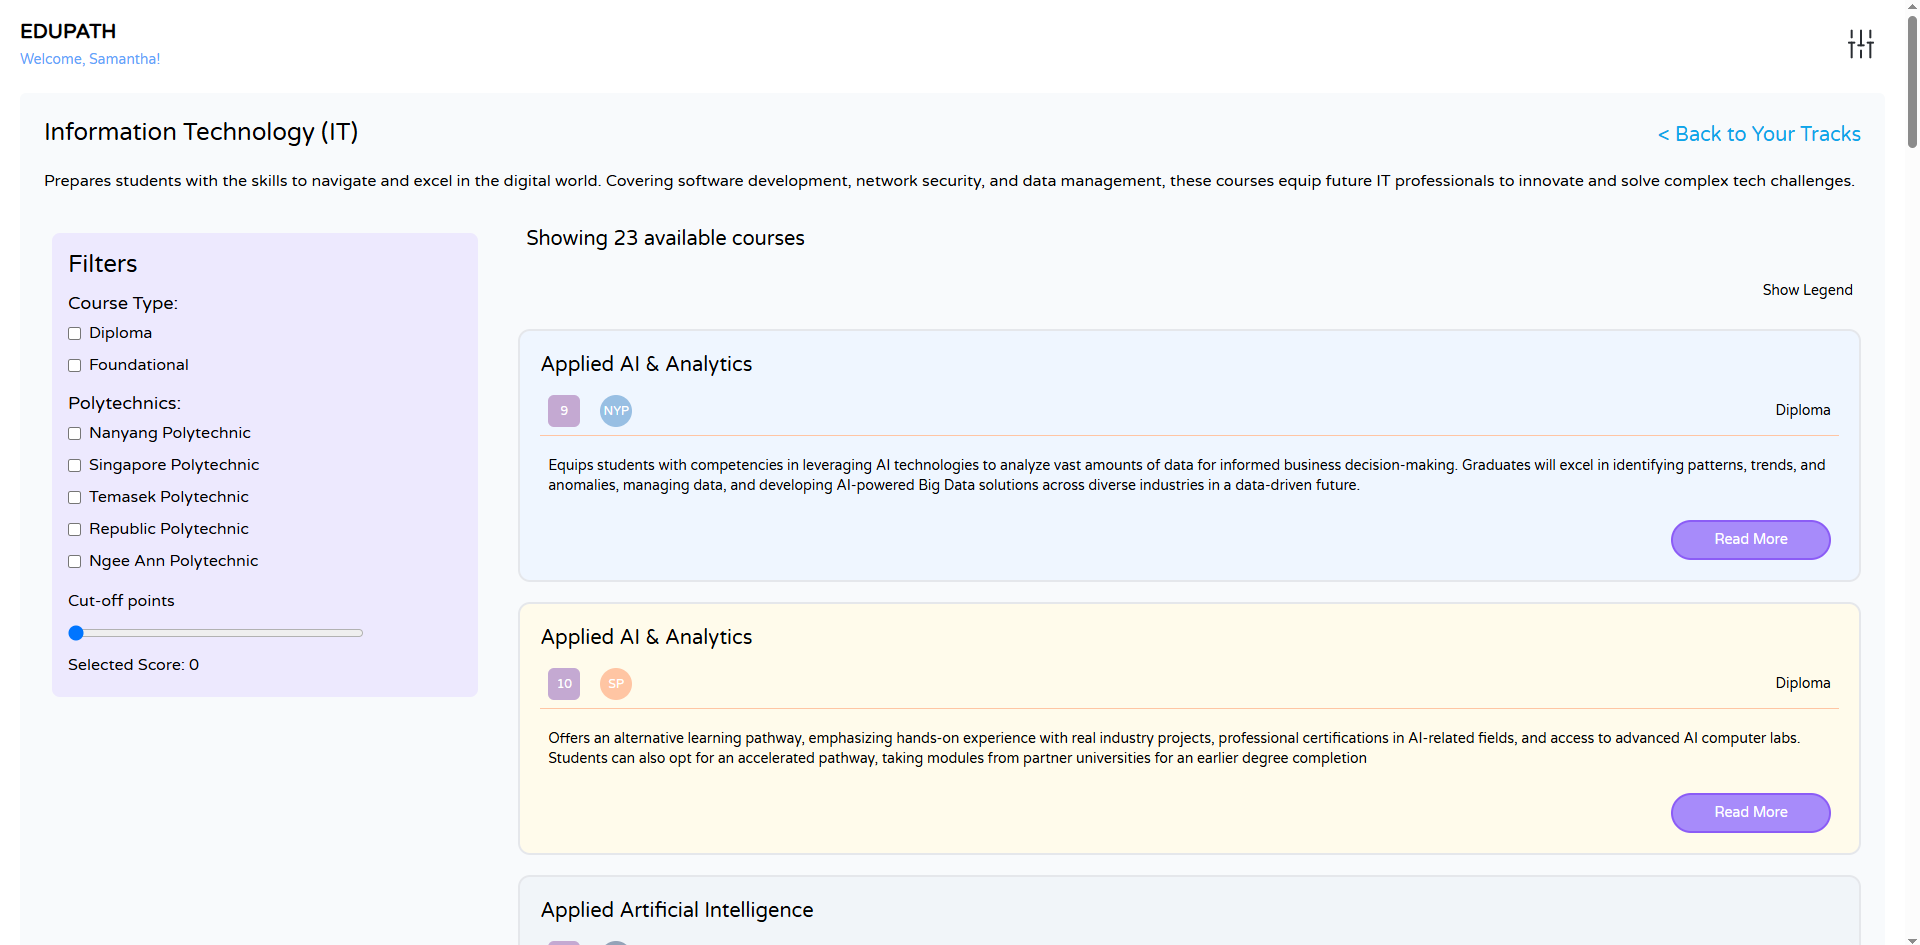Click the score 9 badge on NYP course
Screen dimensions: 1920x945
(564, 411)
